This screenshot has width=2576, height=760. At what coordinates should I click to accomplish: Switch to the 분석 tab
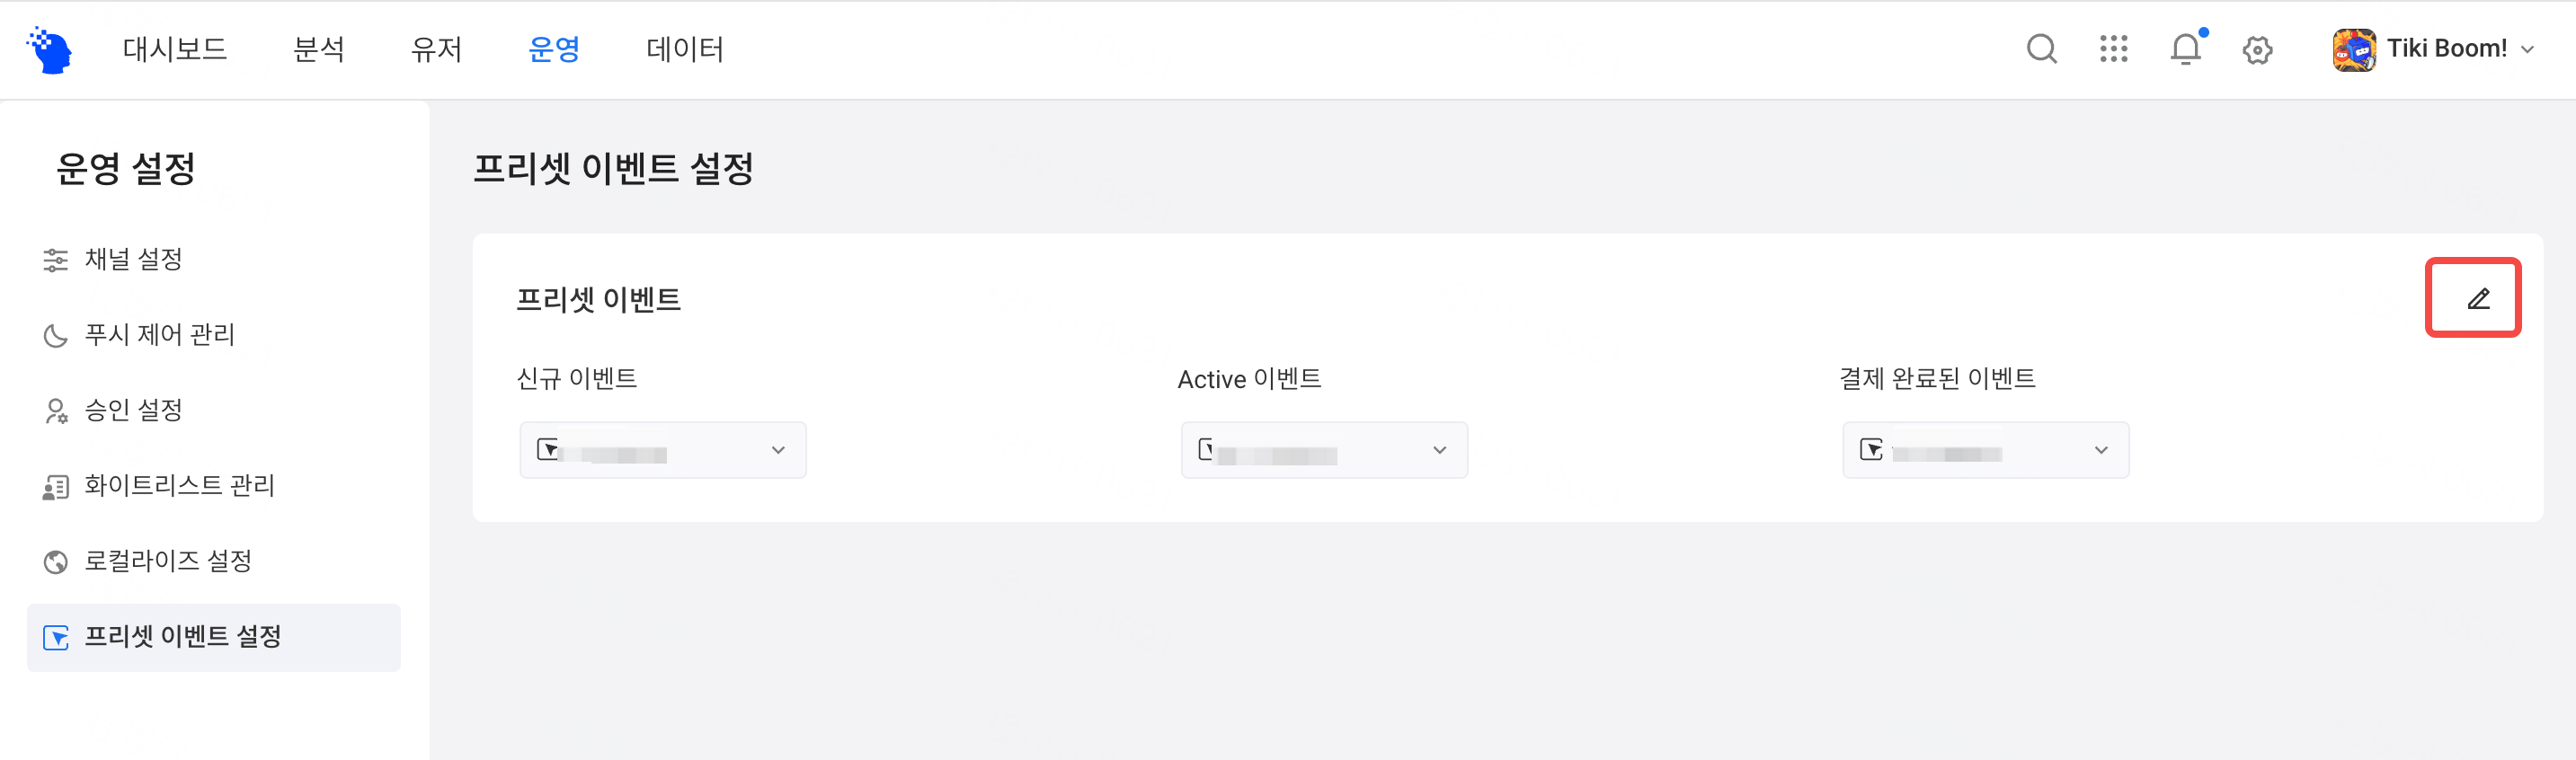click(319, 49)
